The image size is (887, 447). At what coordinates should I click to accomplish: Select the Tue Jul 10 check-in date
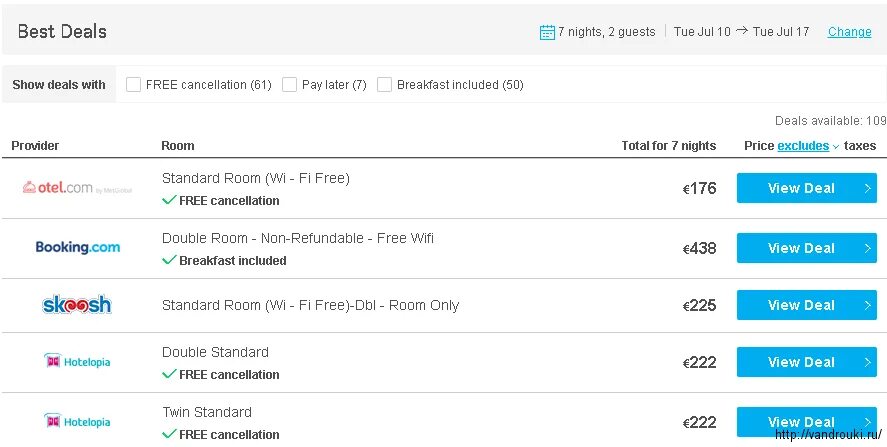702,32
